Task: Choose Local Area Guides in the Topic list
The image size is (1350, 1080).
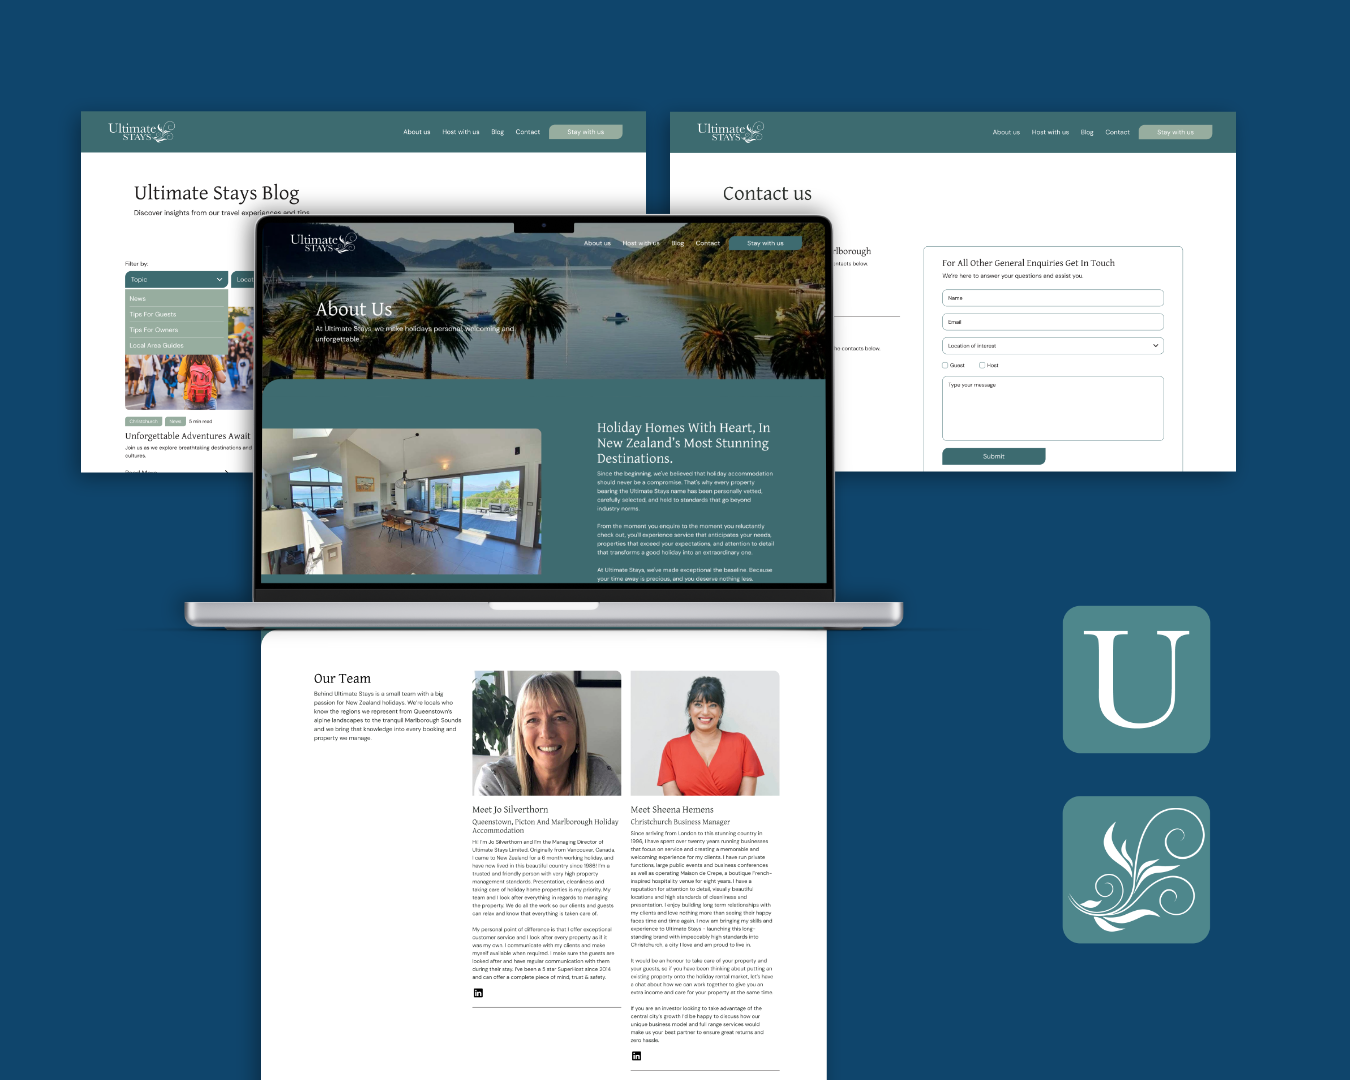Action: point(177,345)
